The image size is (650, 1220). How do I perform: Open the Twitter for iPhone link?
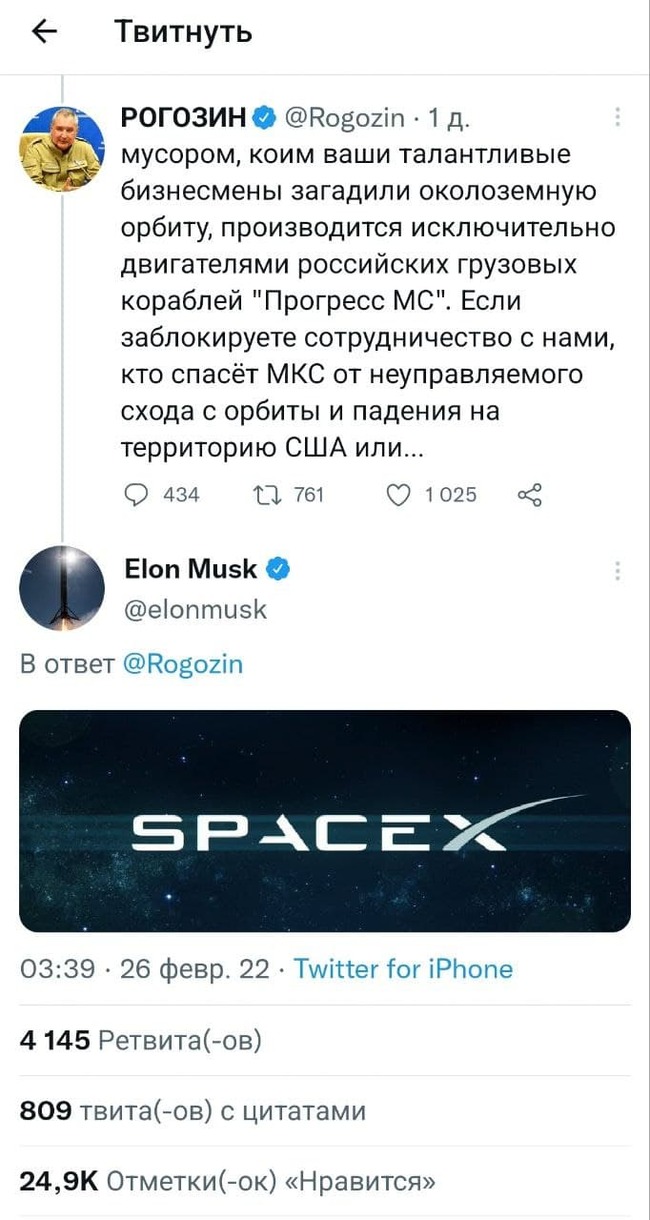click(x=407, y=968)
